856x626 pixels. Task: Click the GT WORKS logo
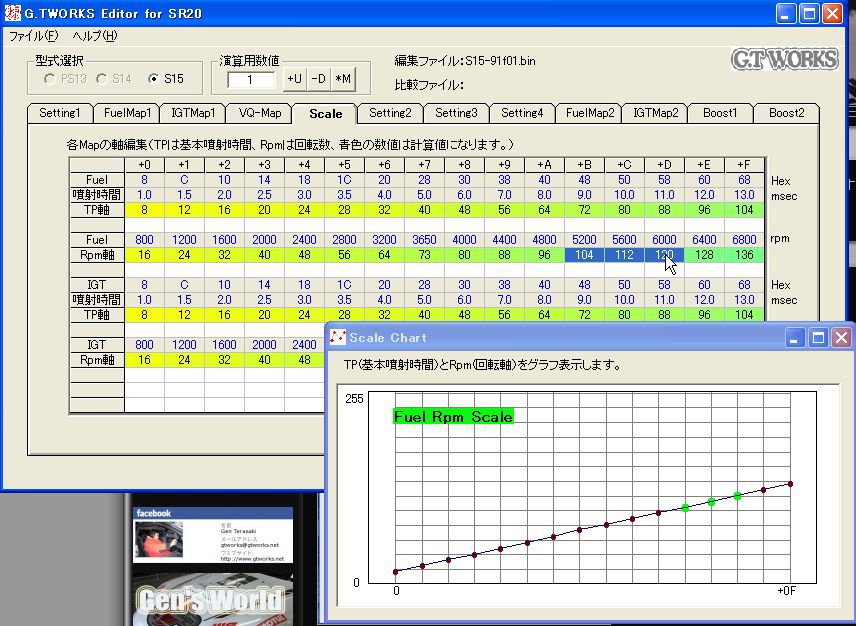(x=784, y=59)
